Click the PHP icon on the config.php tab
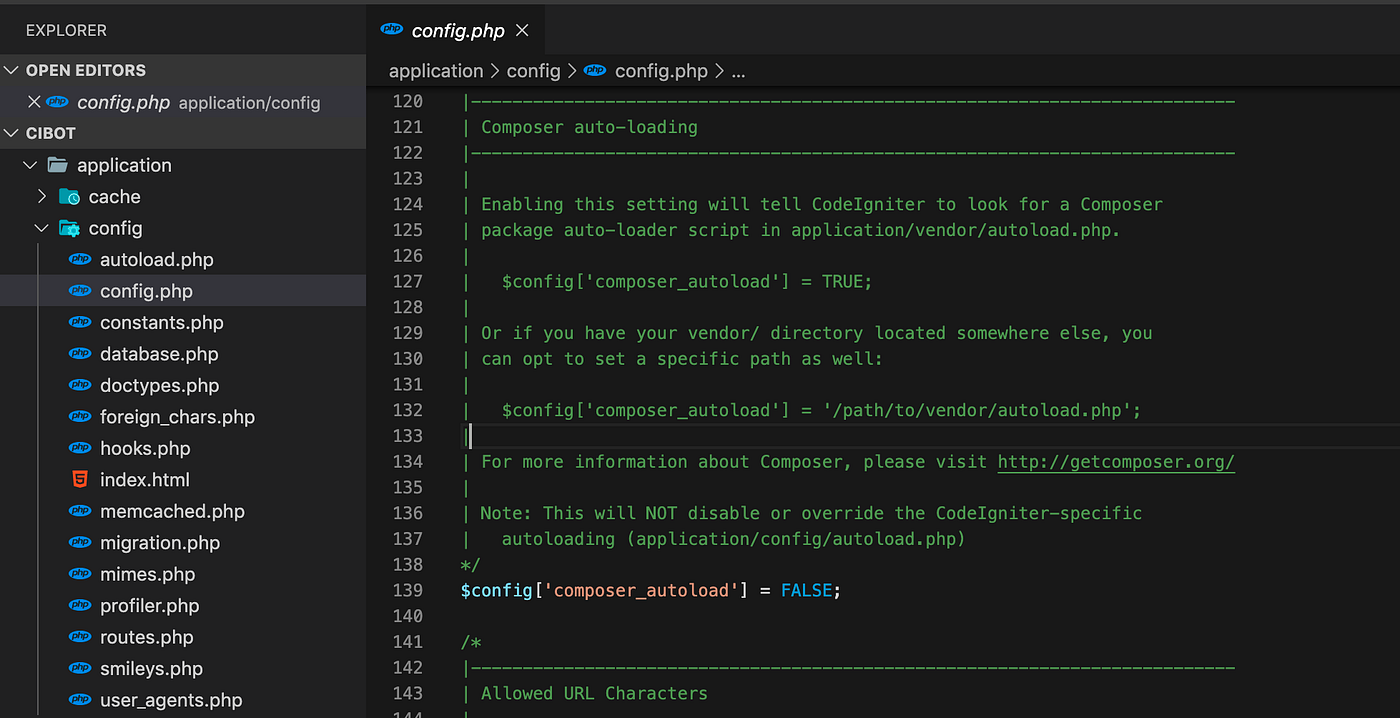Screen dimensions: 1400x718 point(392,30)
